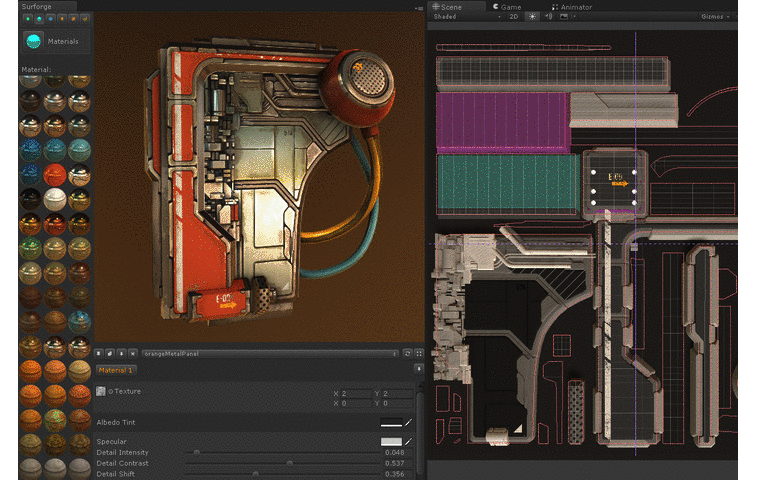The width and height of the screenshot is (757, 480).
Task: Click the delete X icon below preview
Action: pos(133,353)
